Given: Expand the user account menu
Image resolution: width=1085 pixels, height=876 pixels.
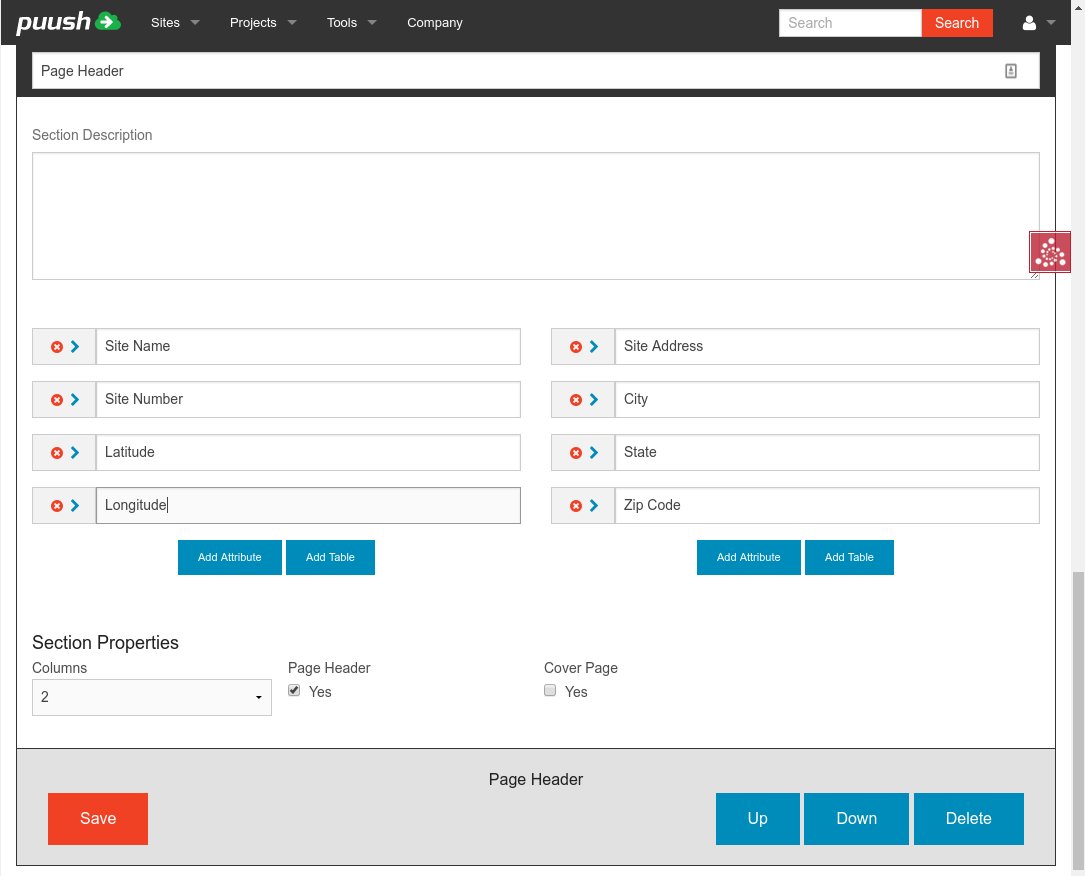Looking at the screenshot, I should pos(1039,23).
